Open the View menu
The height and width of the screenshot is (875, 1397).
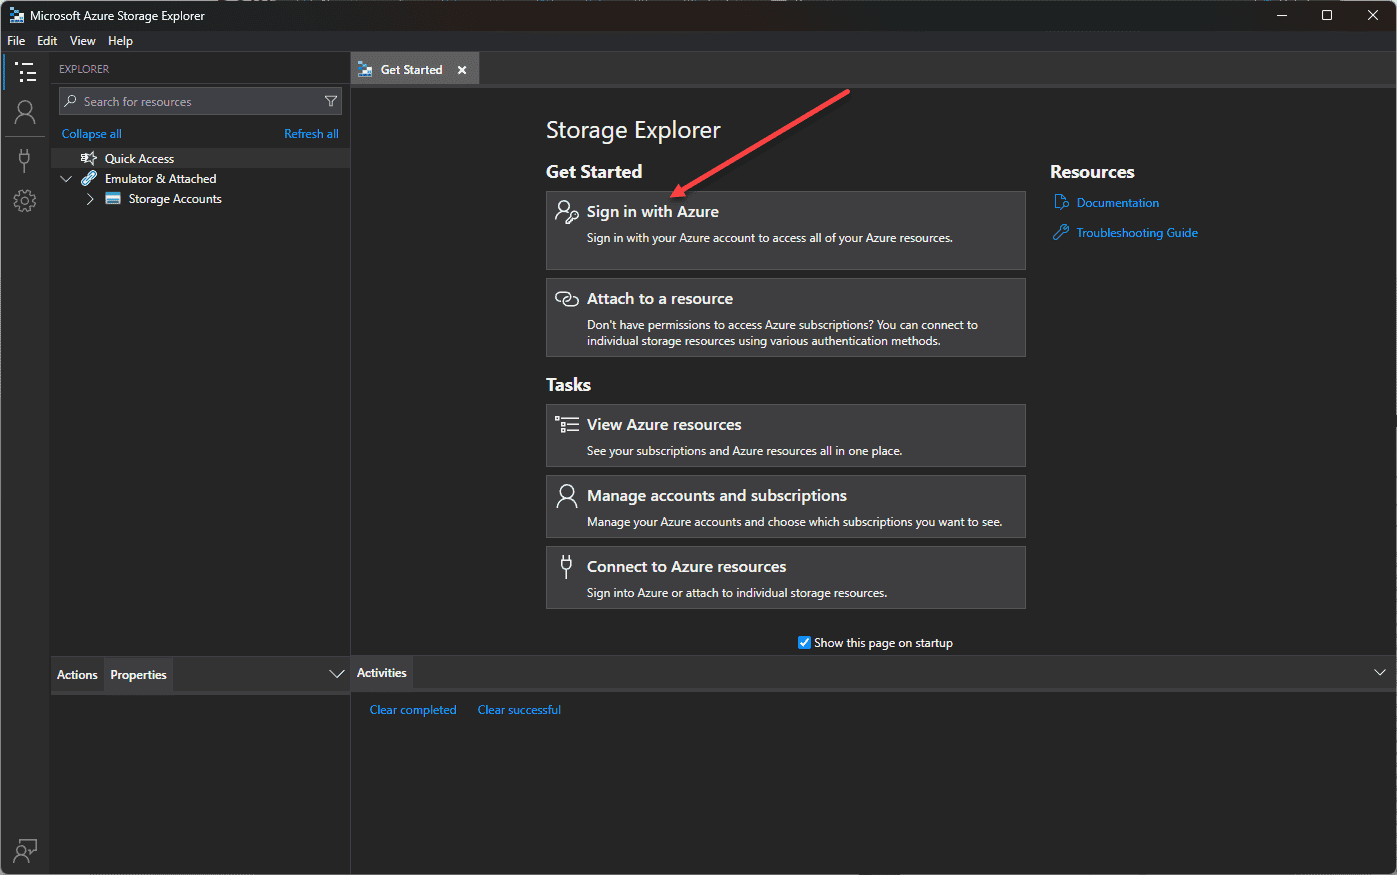coord(83,41)
